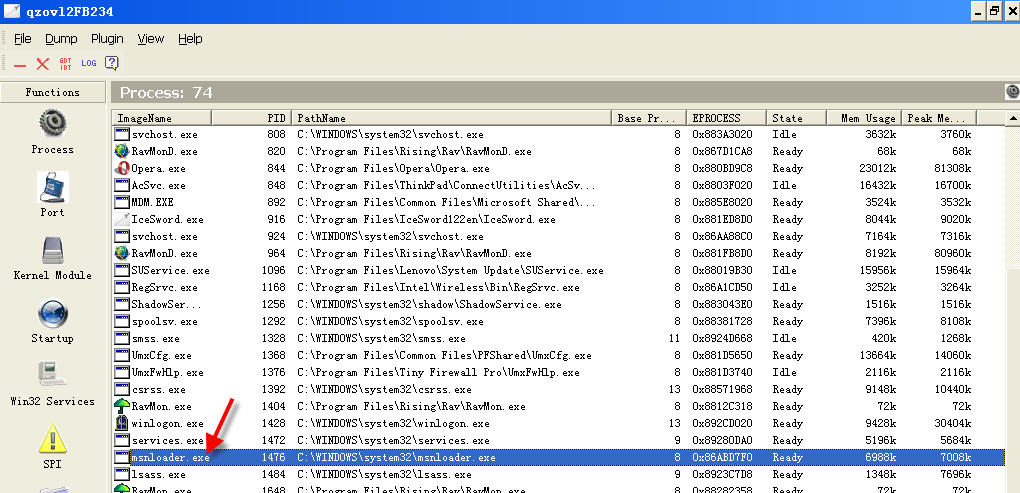
Task: Click the RavMonD.exe icon for PID 964
Action: (x=121, y=253)
